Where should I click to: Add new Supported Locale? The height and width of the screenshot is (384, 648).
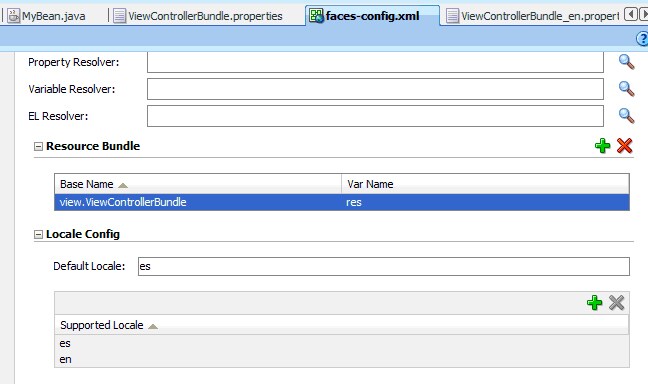pyautogui.click(x=594, y=303)
